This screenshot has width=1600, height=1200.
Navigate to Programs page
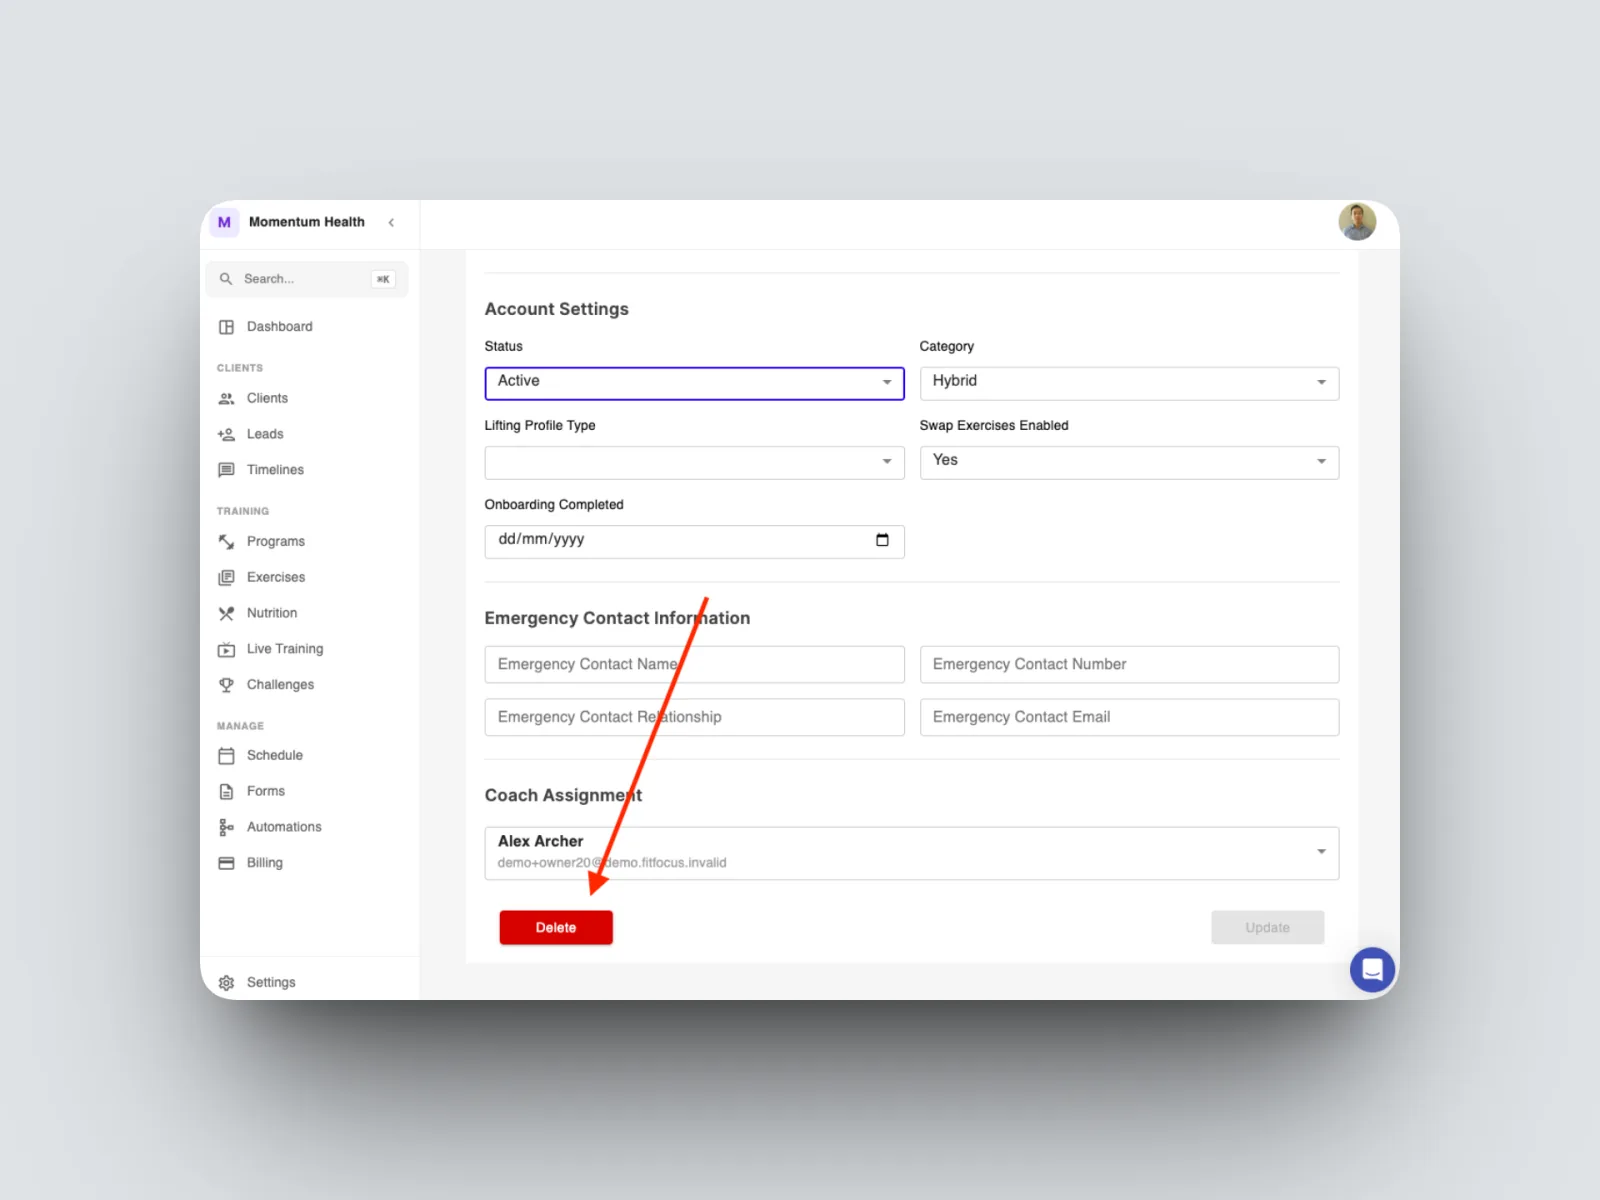[276, 541]
